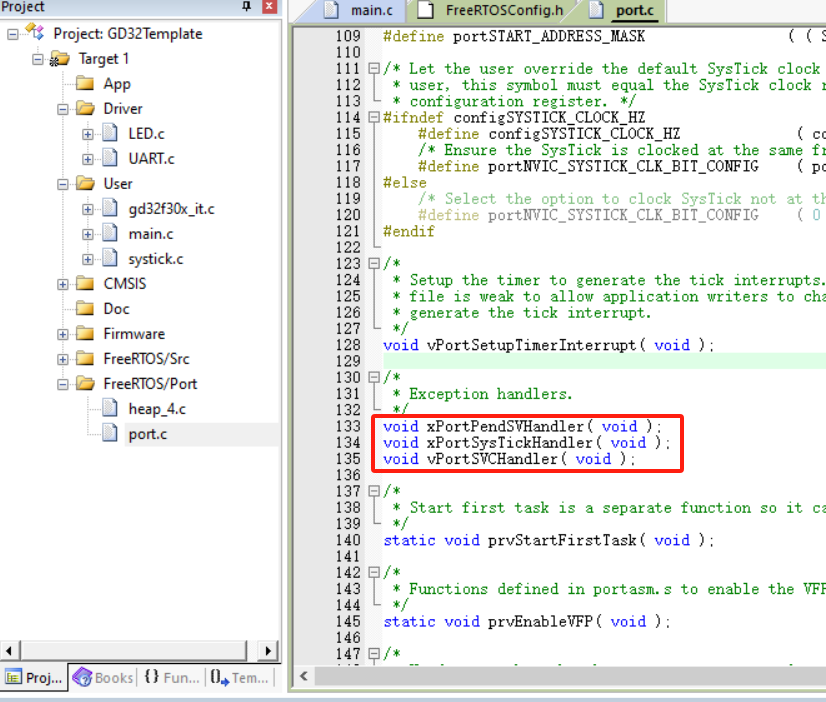
Task: Expand main.c node in the project tree
Action: point(87,234)
